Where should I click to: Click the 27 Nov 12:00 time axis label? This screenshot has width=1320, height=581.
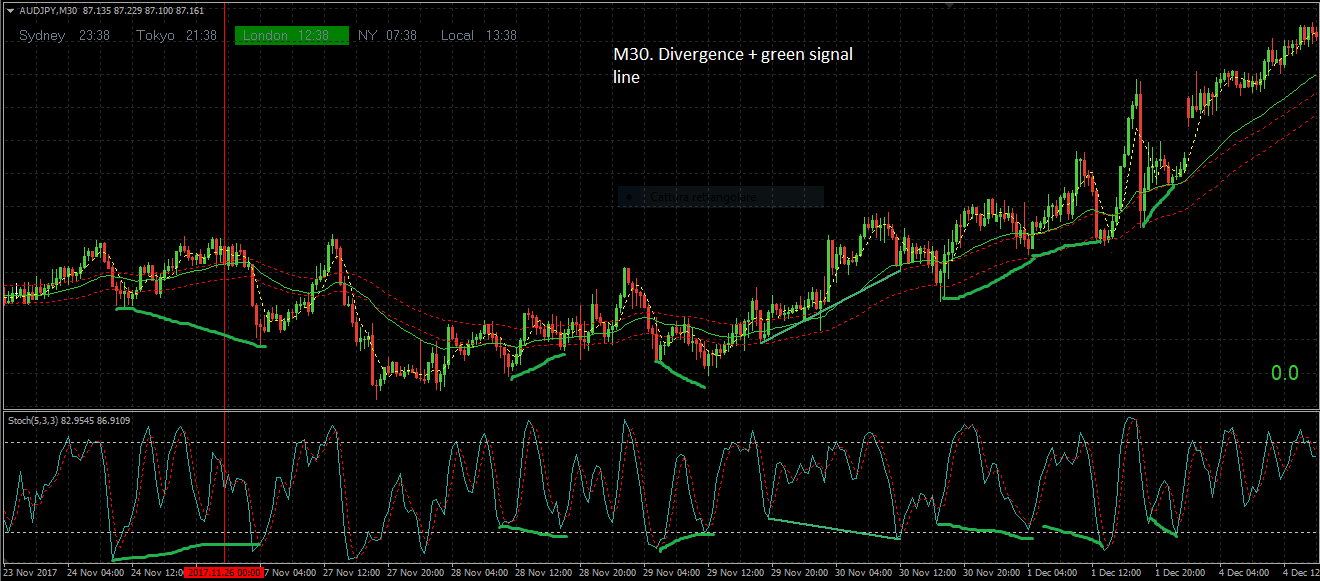click(x=355, y=573)
